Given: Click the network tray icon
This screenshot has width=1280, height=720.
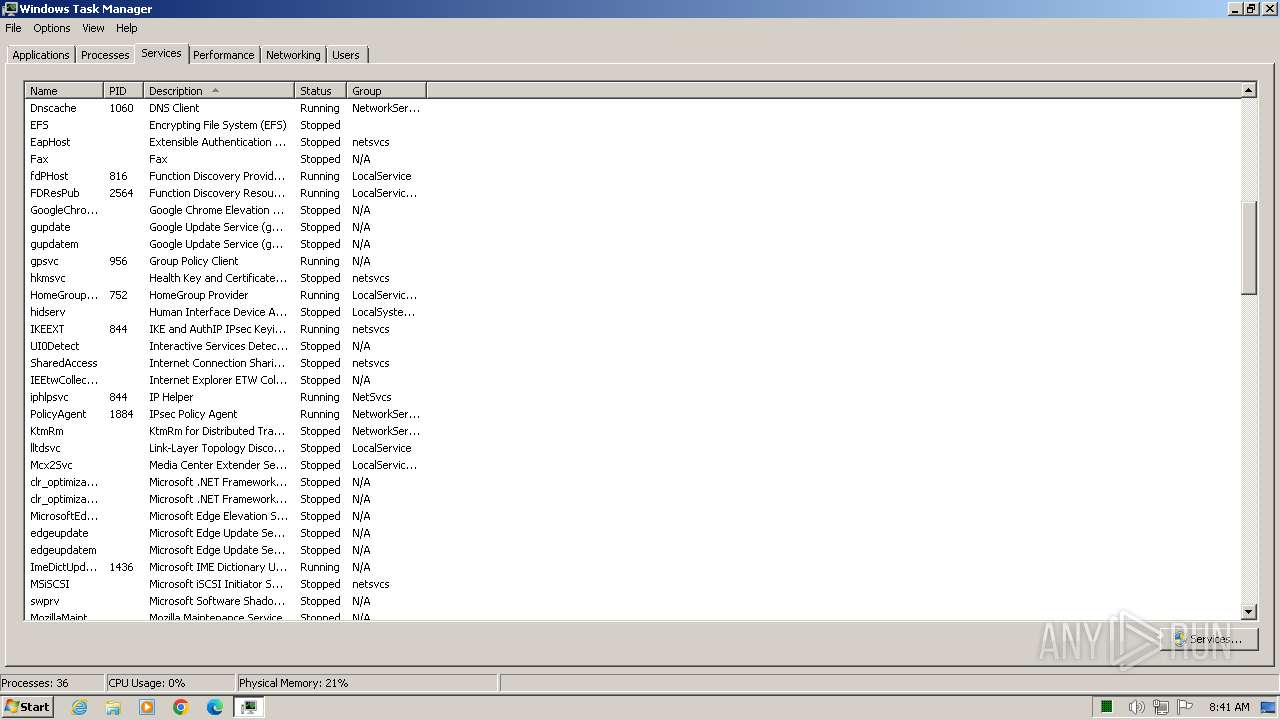Looking at the screenshot, I should click(1160, 707).
